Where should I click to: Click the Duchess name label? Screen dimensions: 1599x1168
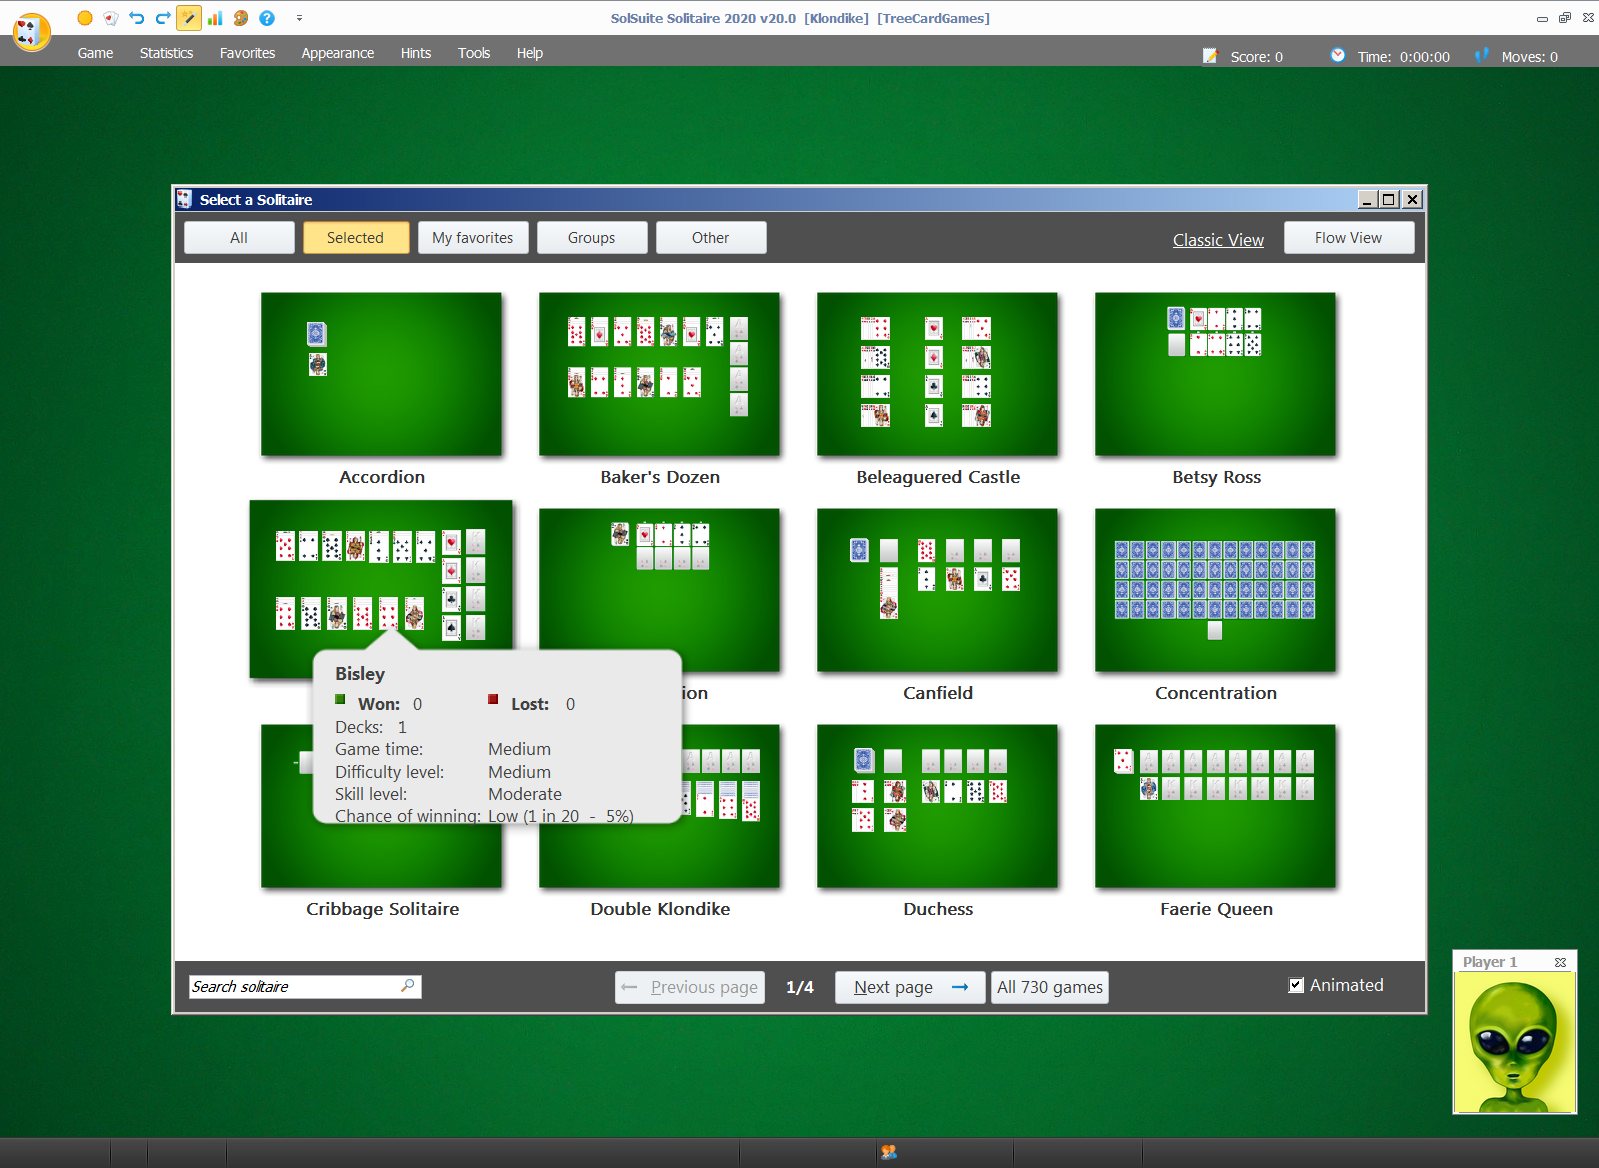coord(938,909)
